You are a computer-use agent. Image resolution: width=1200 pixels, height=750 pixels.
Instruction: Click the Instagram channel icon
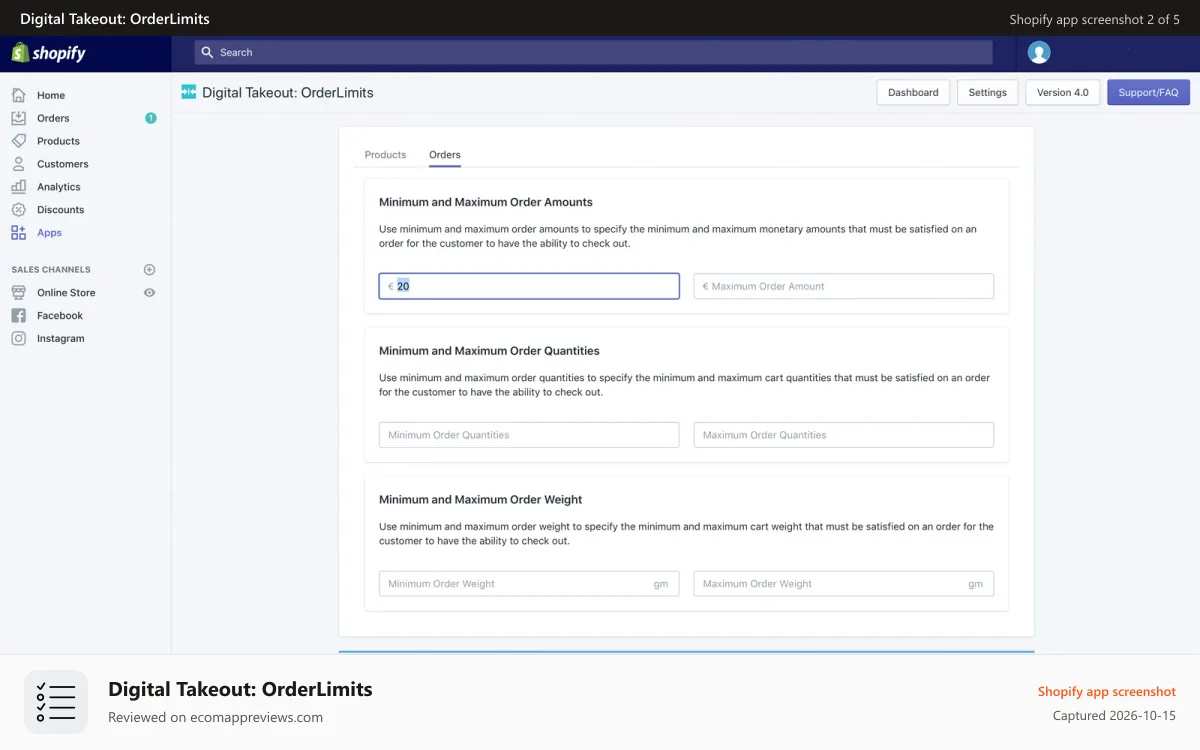(18, 339)
